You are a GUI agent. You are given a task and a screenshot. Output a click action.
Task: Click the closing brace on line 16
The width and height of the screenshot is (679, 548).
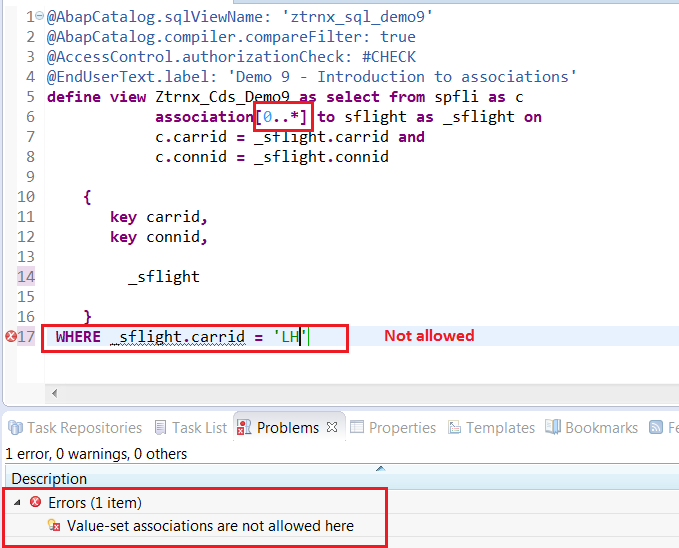pyautogui.click(x=87, y=317)
